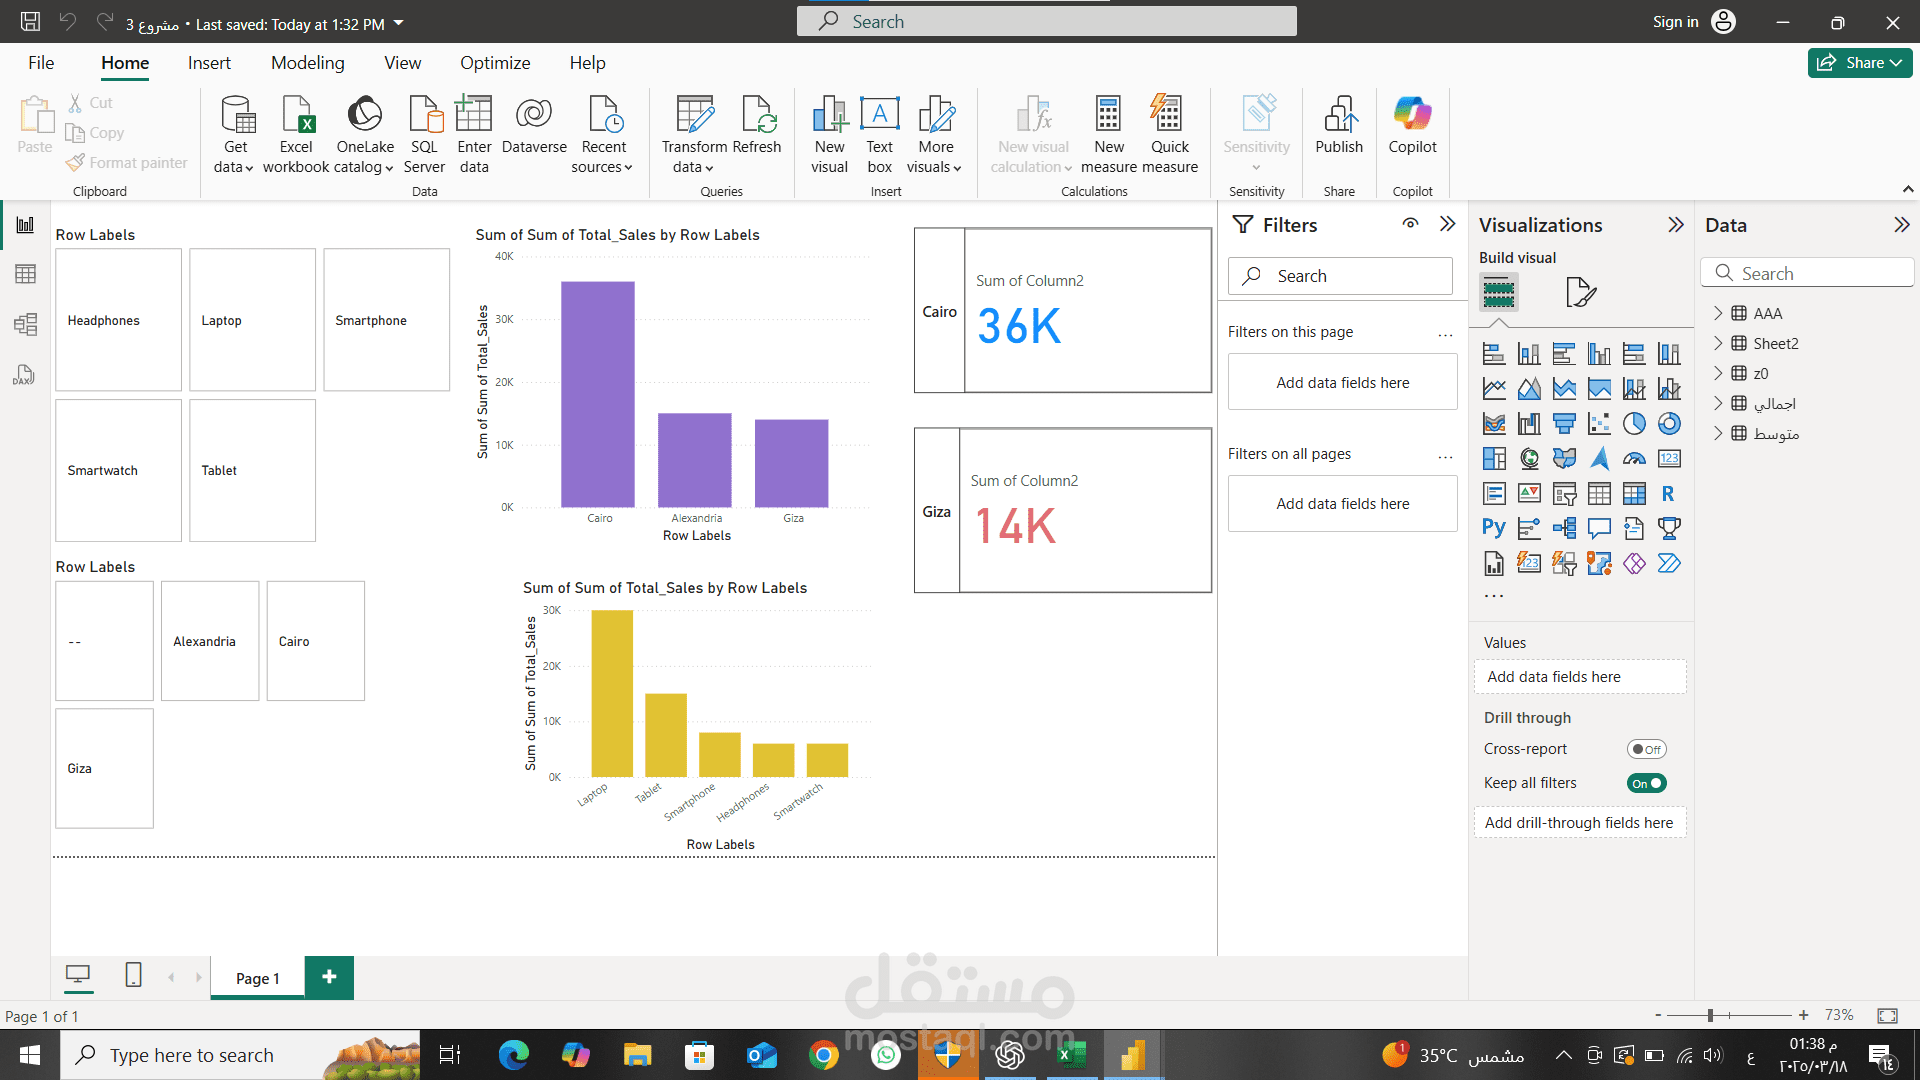Image resolution: width=1920 pixels, height=1080 pixels.
Task: Click Search box in Data pane
Action: (x=1807, y=273)
